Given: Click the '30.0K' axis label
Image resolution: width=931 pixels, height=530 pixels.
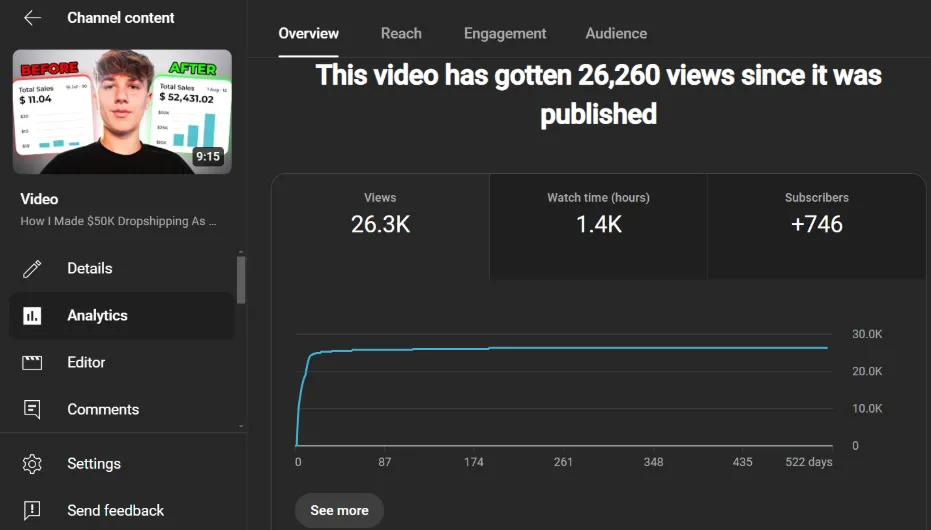Looking at the screenshot, I should tap(867, 334).
